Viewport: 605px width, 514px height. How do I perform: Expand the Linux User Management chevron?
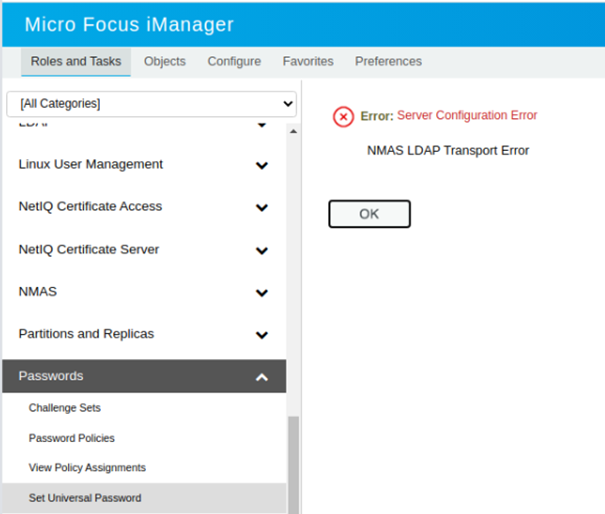coord(262,165)
